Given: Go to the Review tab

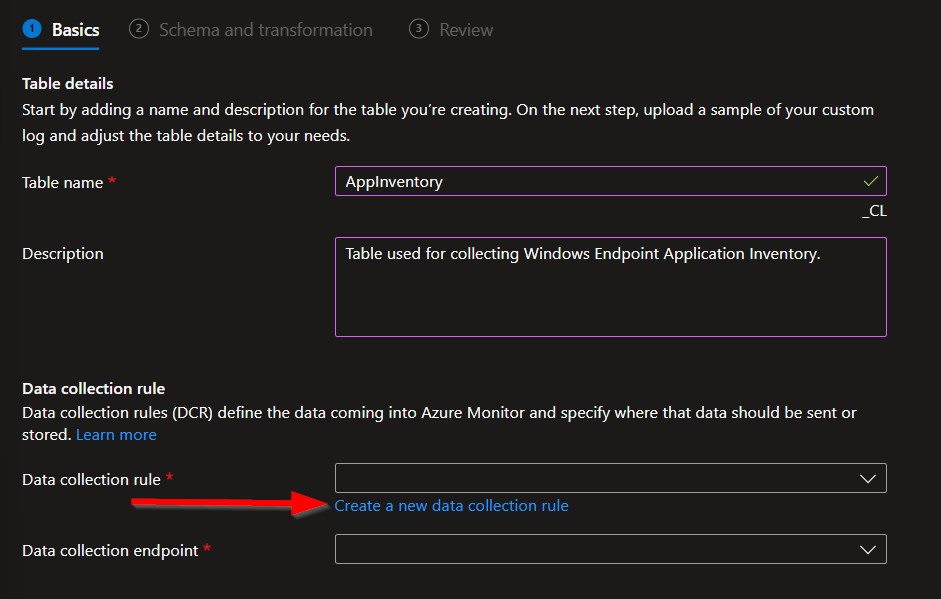Looking at the screenshot, I should point(466,30).
